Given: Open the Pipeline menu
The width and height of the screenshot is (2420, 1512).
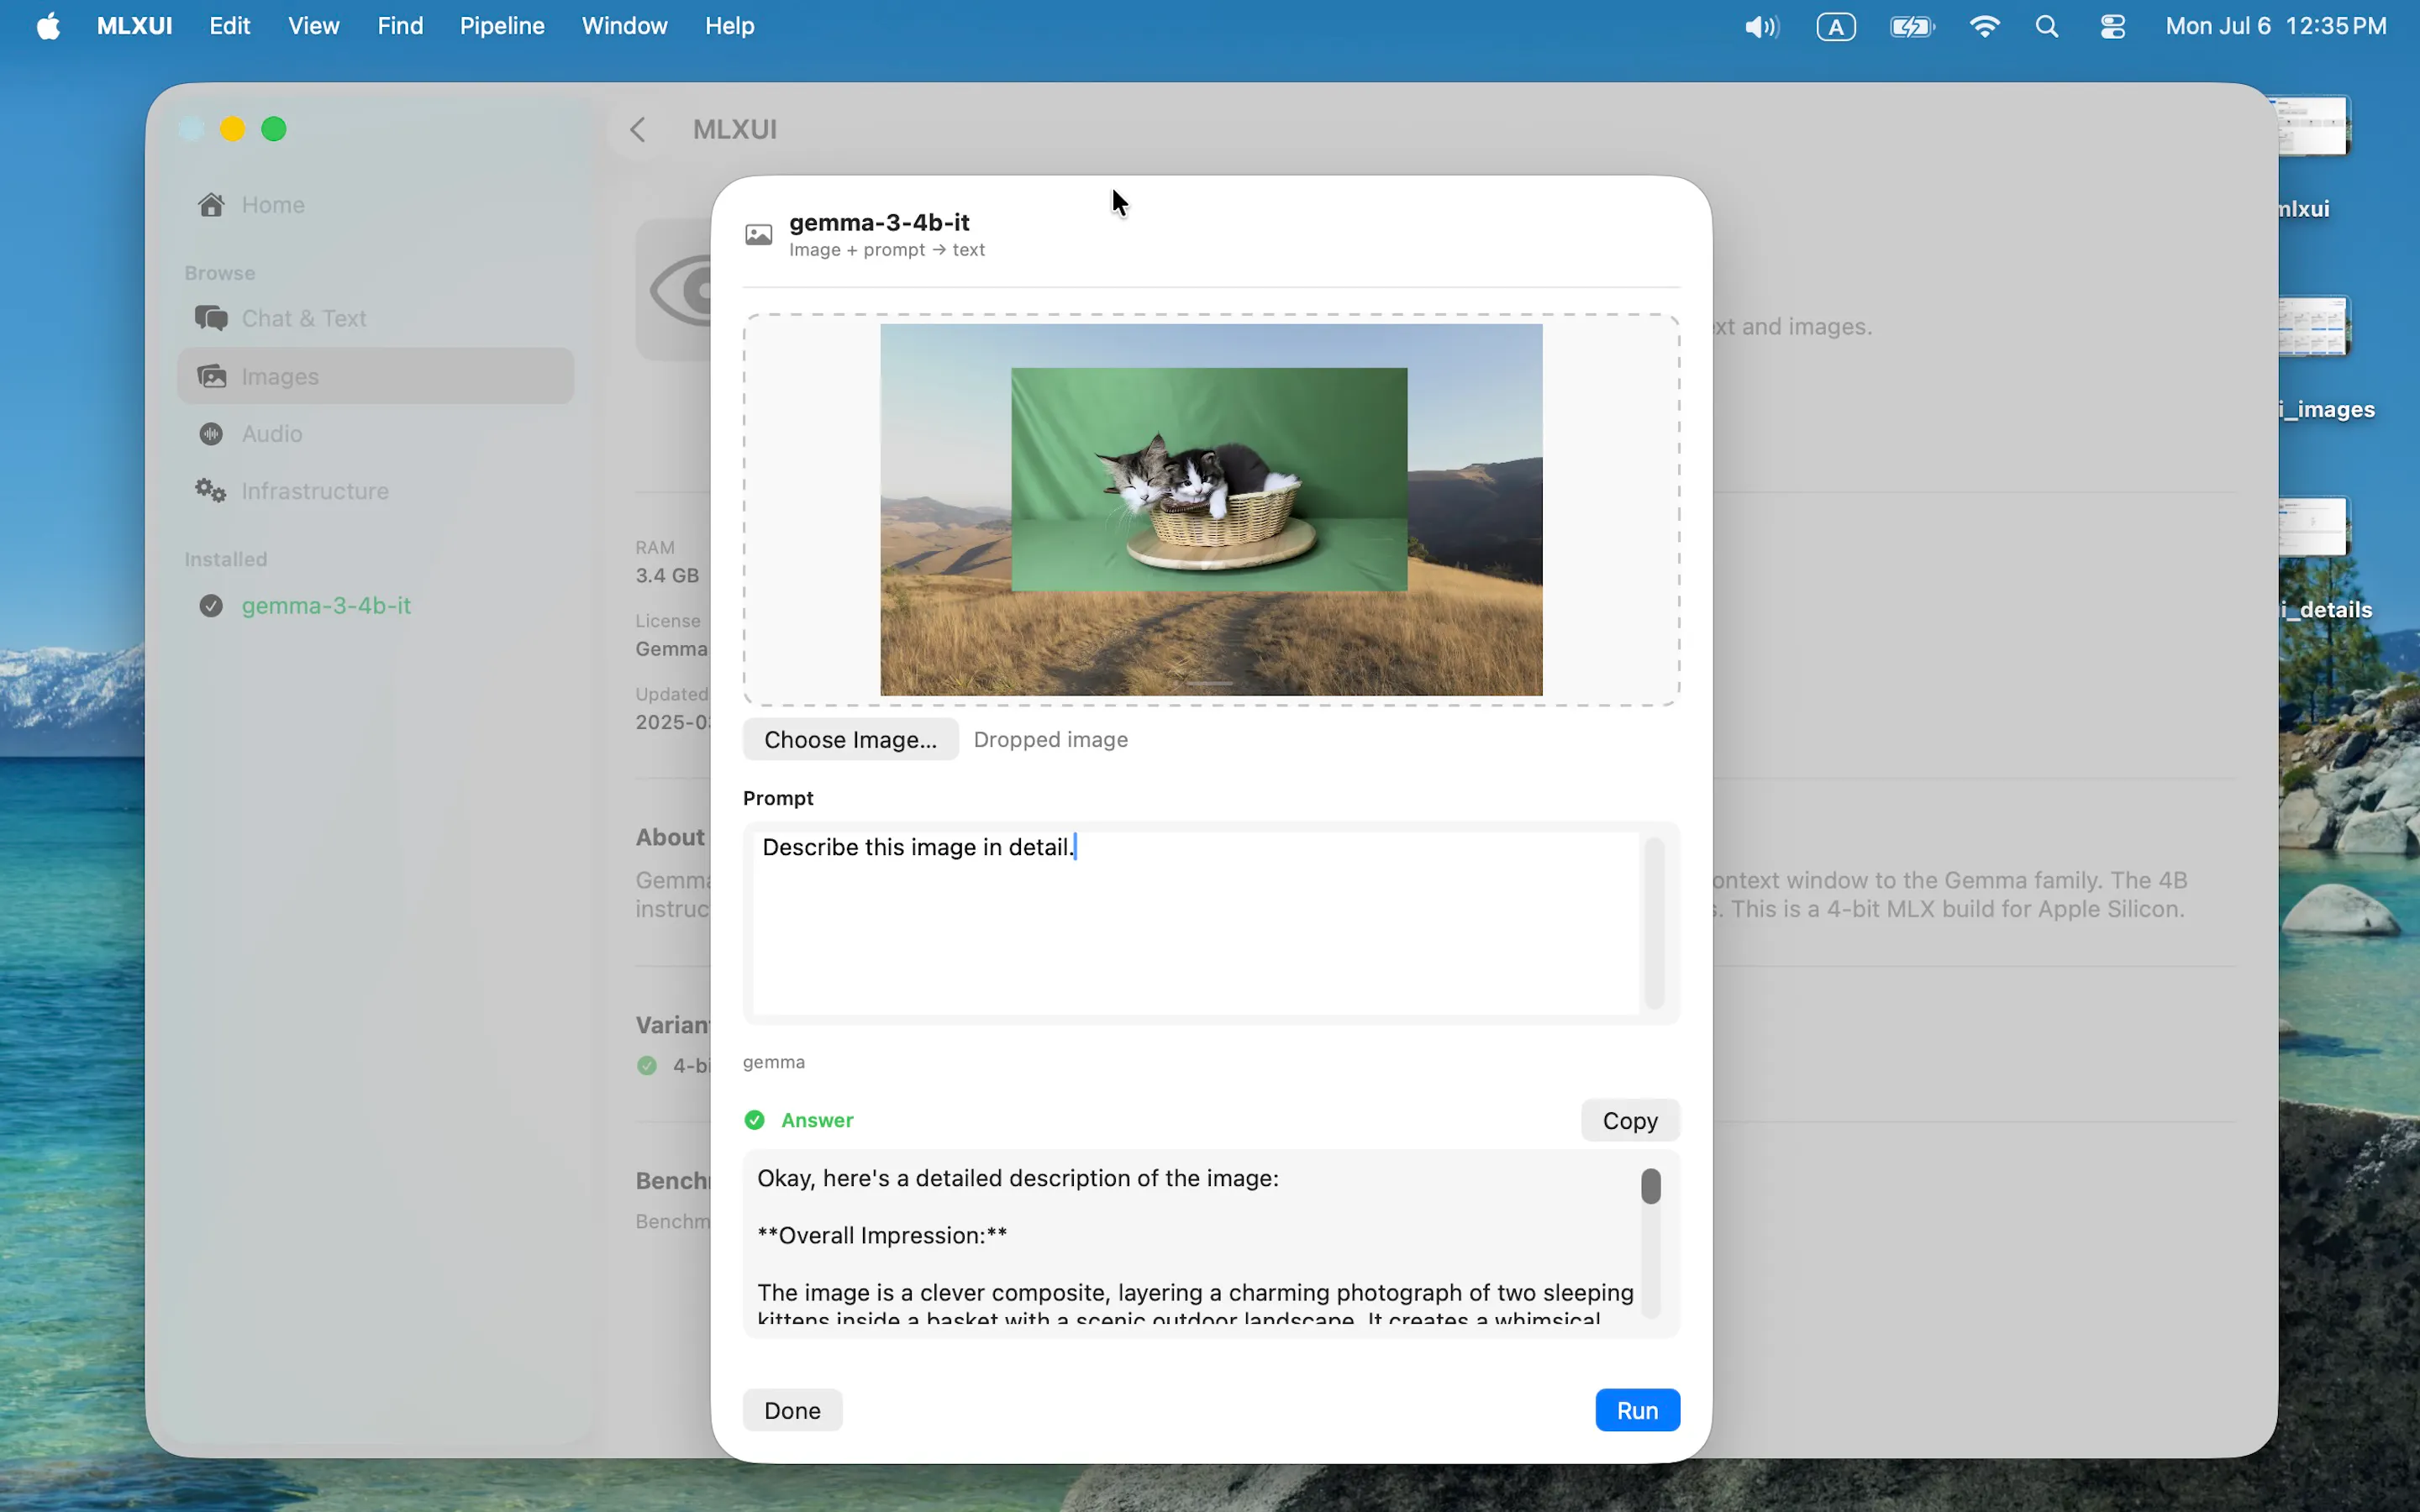Looking at the screenshot, I should 502,26.
